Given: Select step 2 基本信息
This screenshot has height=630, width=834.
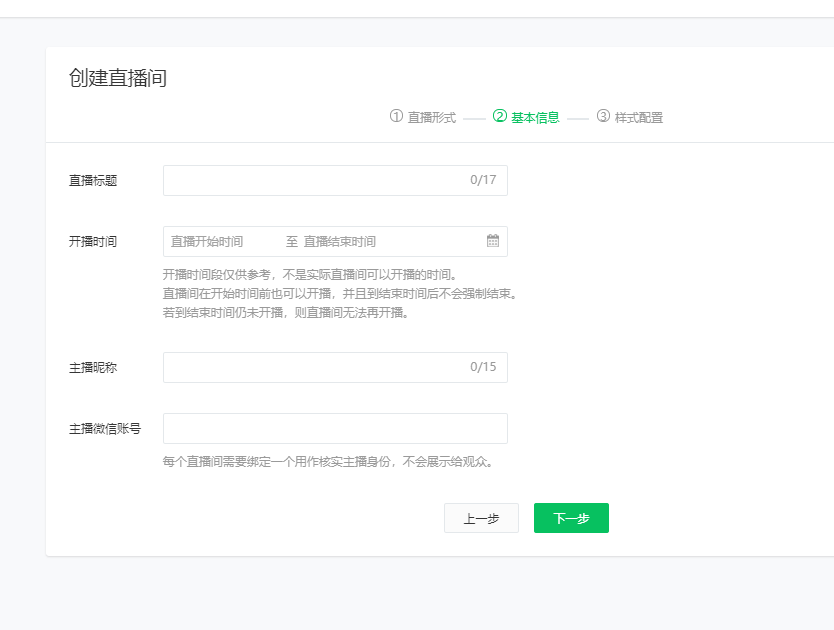Looking at the screenshot, I should [526, 117].
